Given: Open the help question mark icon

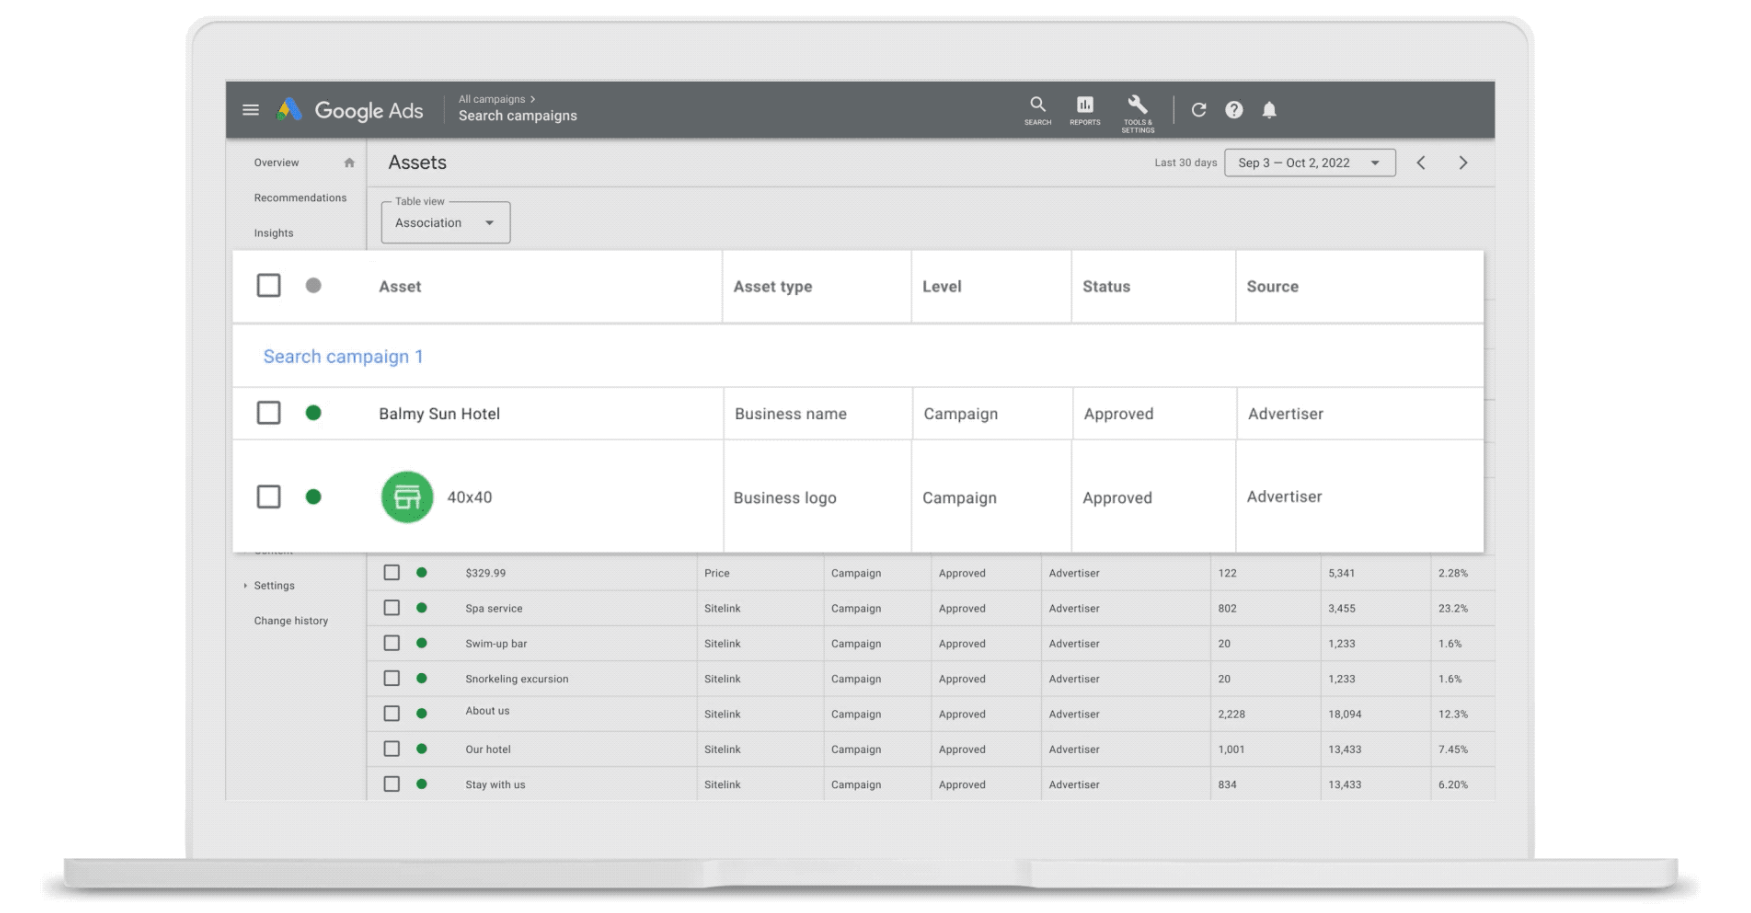Looking at the screenshot, I should tap(1234, 110).
